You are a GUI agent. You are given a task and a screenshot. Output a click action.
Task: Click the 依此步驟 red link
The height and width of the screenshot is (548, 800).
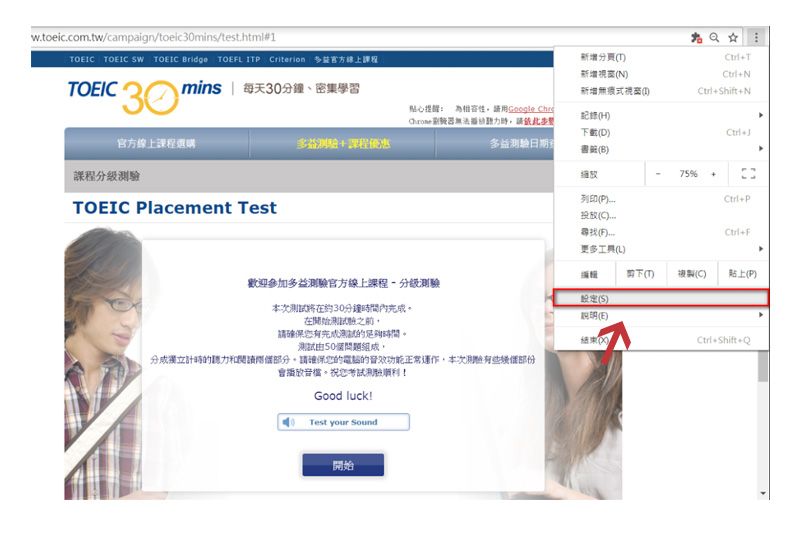click(x=538, y=121)
